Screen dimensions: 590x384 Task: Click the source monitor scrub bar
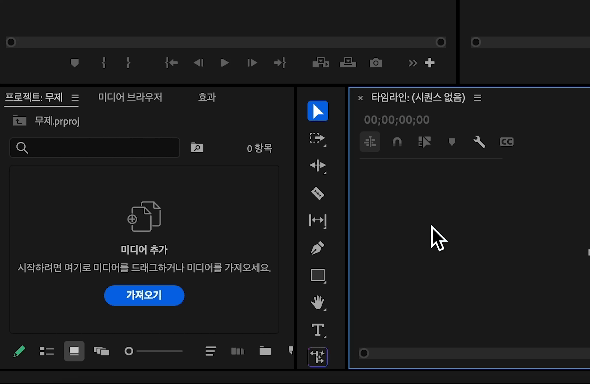click(x=226, y=42)
